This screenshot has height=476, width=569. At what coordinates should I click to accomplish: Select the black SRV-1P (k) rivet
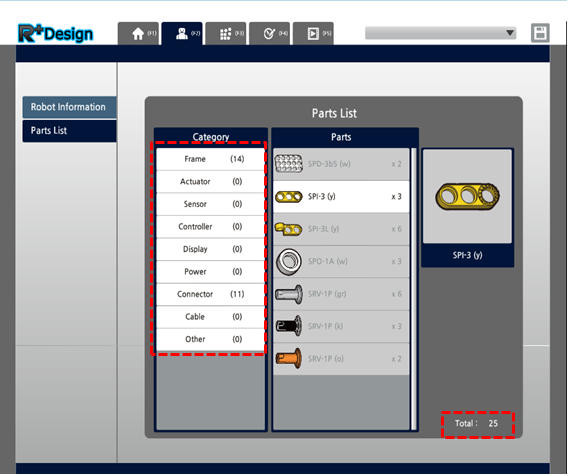pos(341,327)
